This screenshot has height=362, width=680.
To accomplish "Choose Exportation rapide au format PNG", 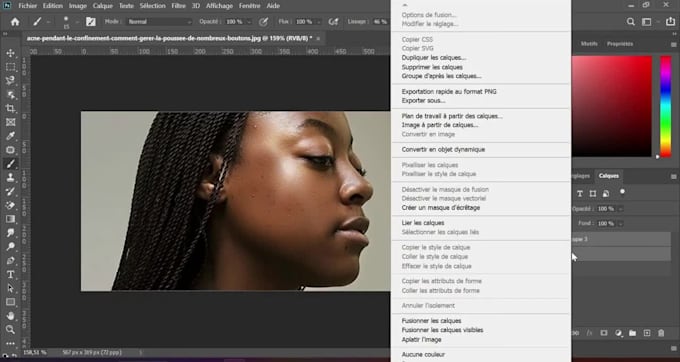I will point(449,91).
